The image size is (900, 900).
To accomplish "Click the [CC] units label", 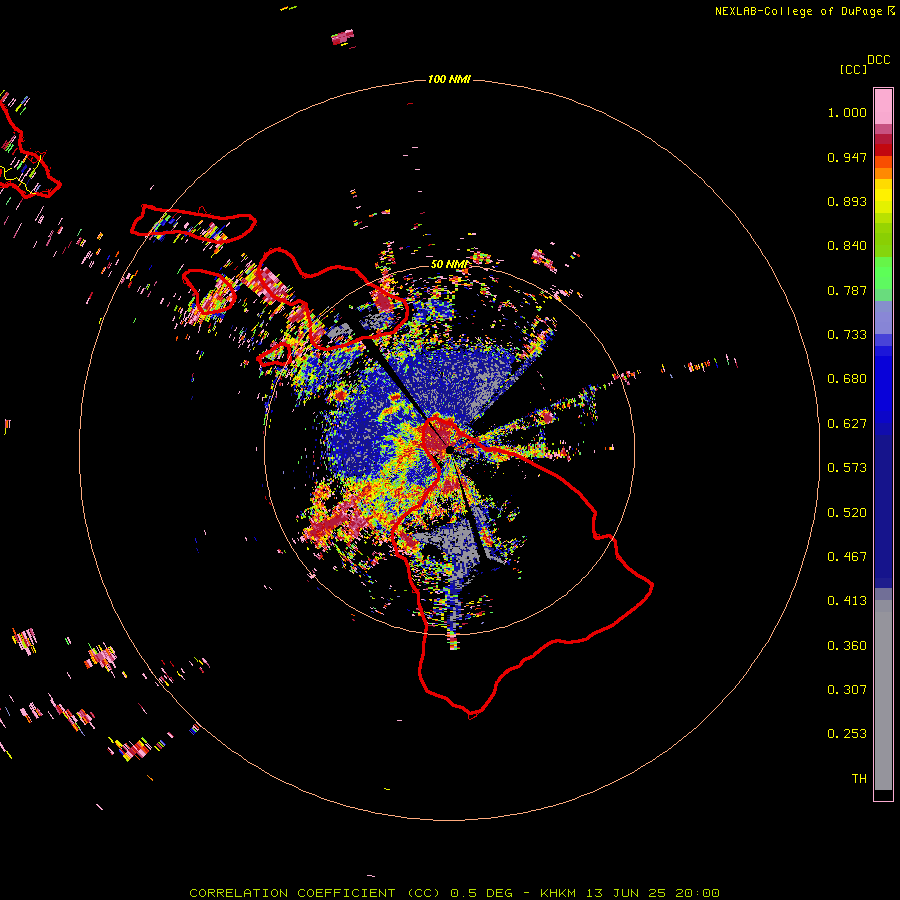I will (853, 69).
